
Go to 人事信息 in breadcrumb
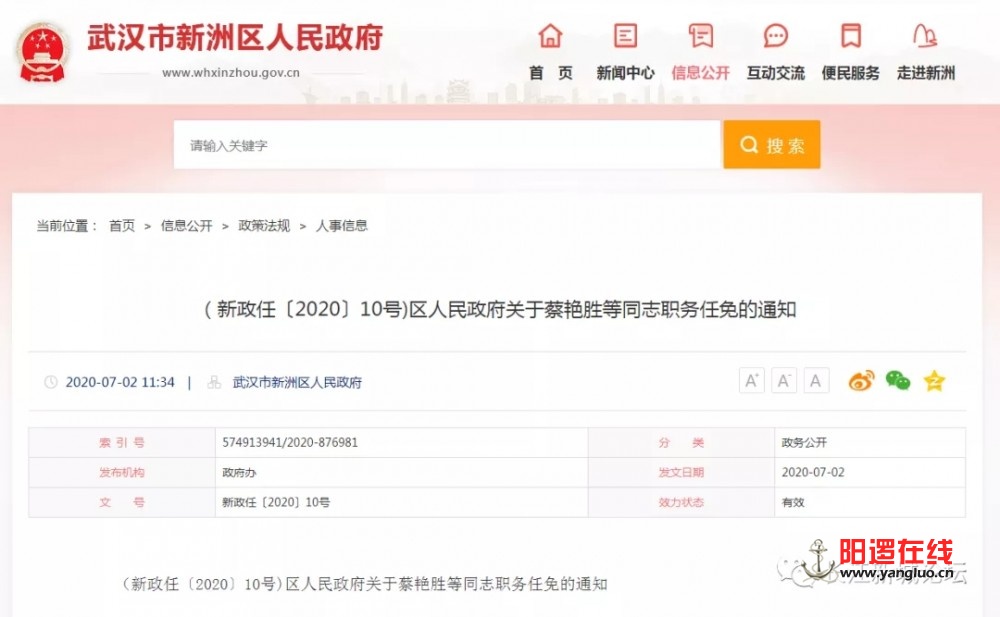point(341,225)
